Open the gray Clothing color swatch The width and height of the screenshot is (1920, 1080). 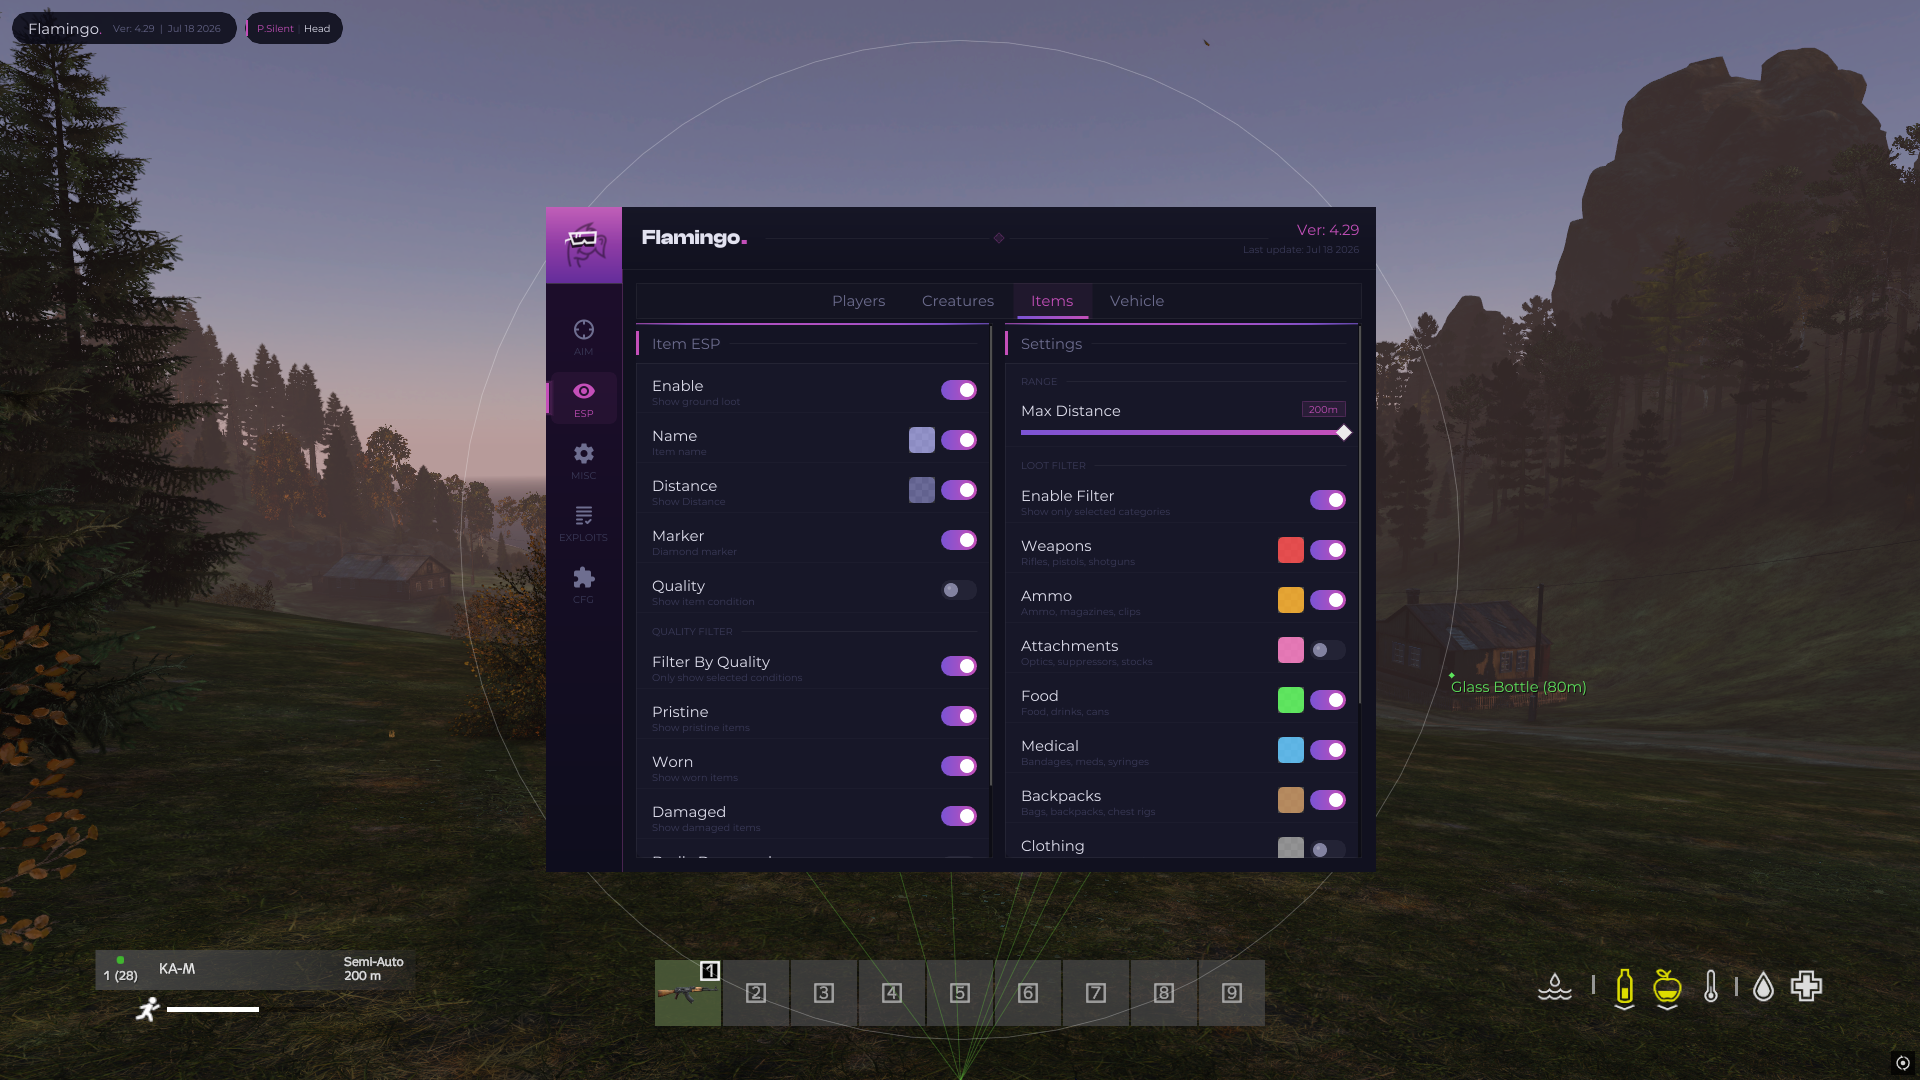coord(1291,848)
